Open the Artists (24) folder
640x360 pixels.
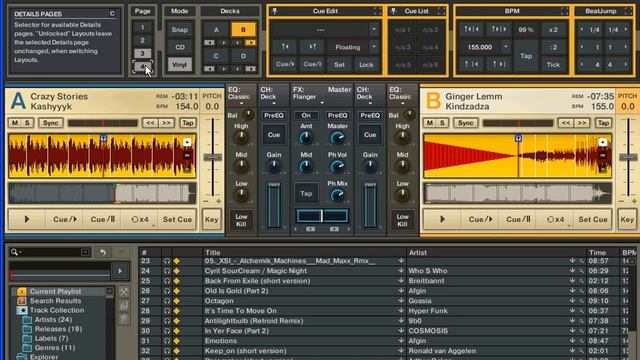(x=53, y=320)
